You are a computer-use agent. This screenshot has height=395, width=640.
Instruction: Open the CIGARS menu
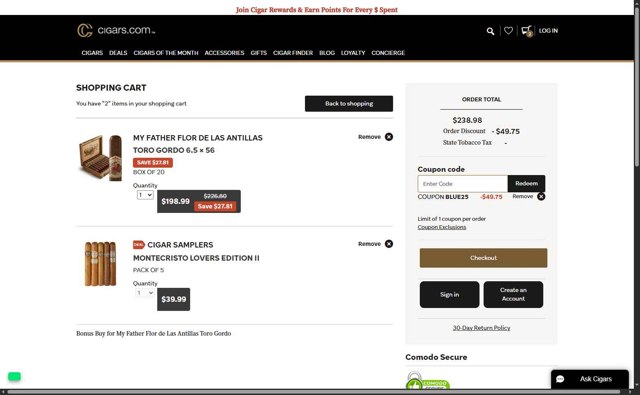(x=92, y=53)
